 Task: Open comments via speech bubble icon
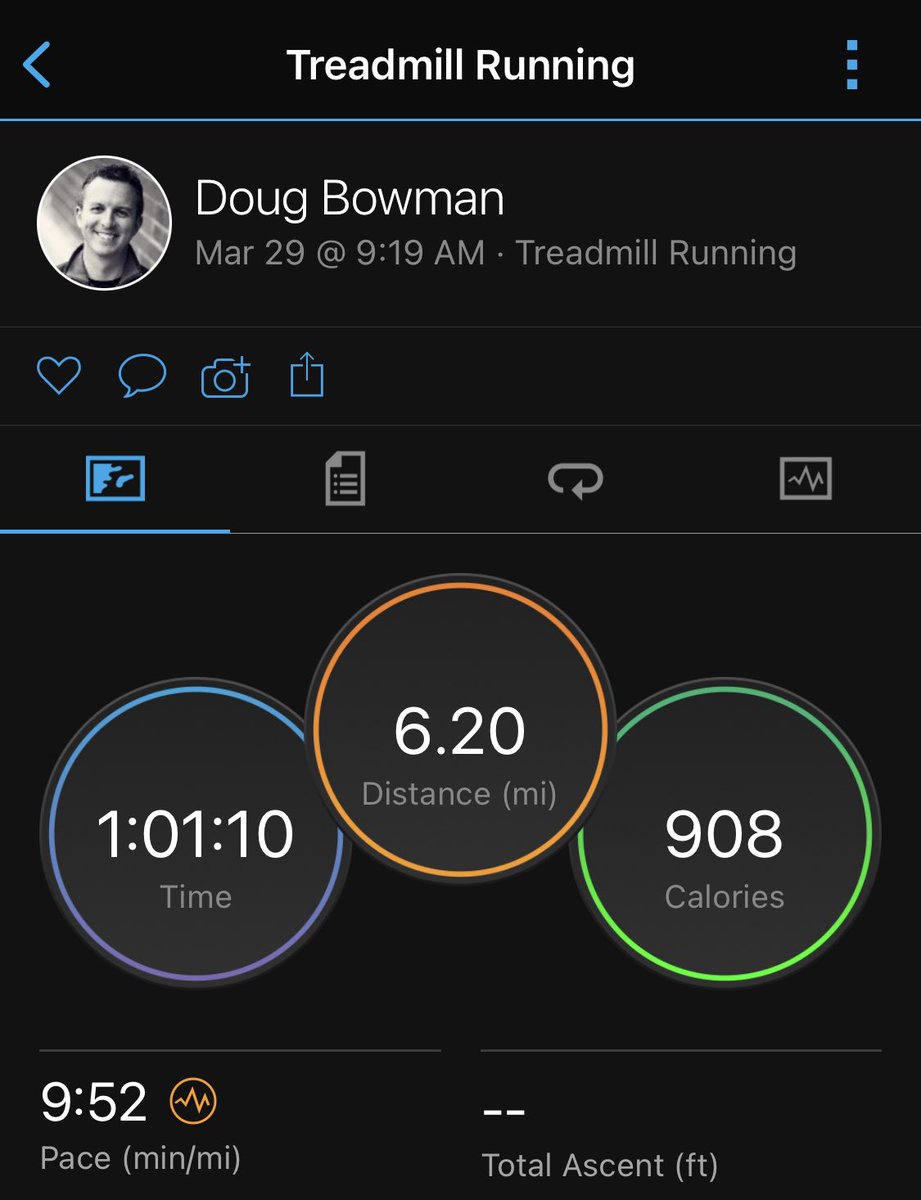[141, 377]
